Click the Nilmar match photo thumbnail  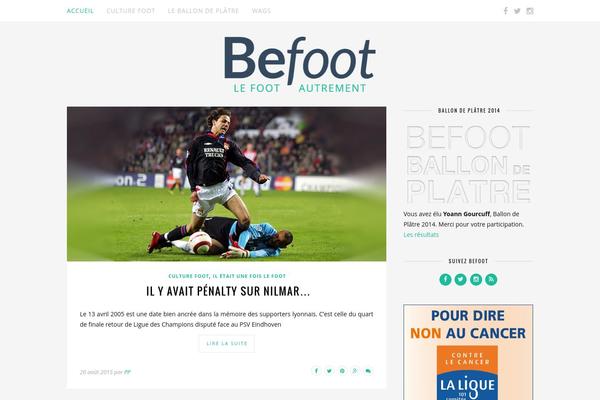tap(227, 184)
